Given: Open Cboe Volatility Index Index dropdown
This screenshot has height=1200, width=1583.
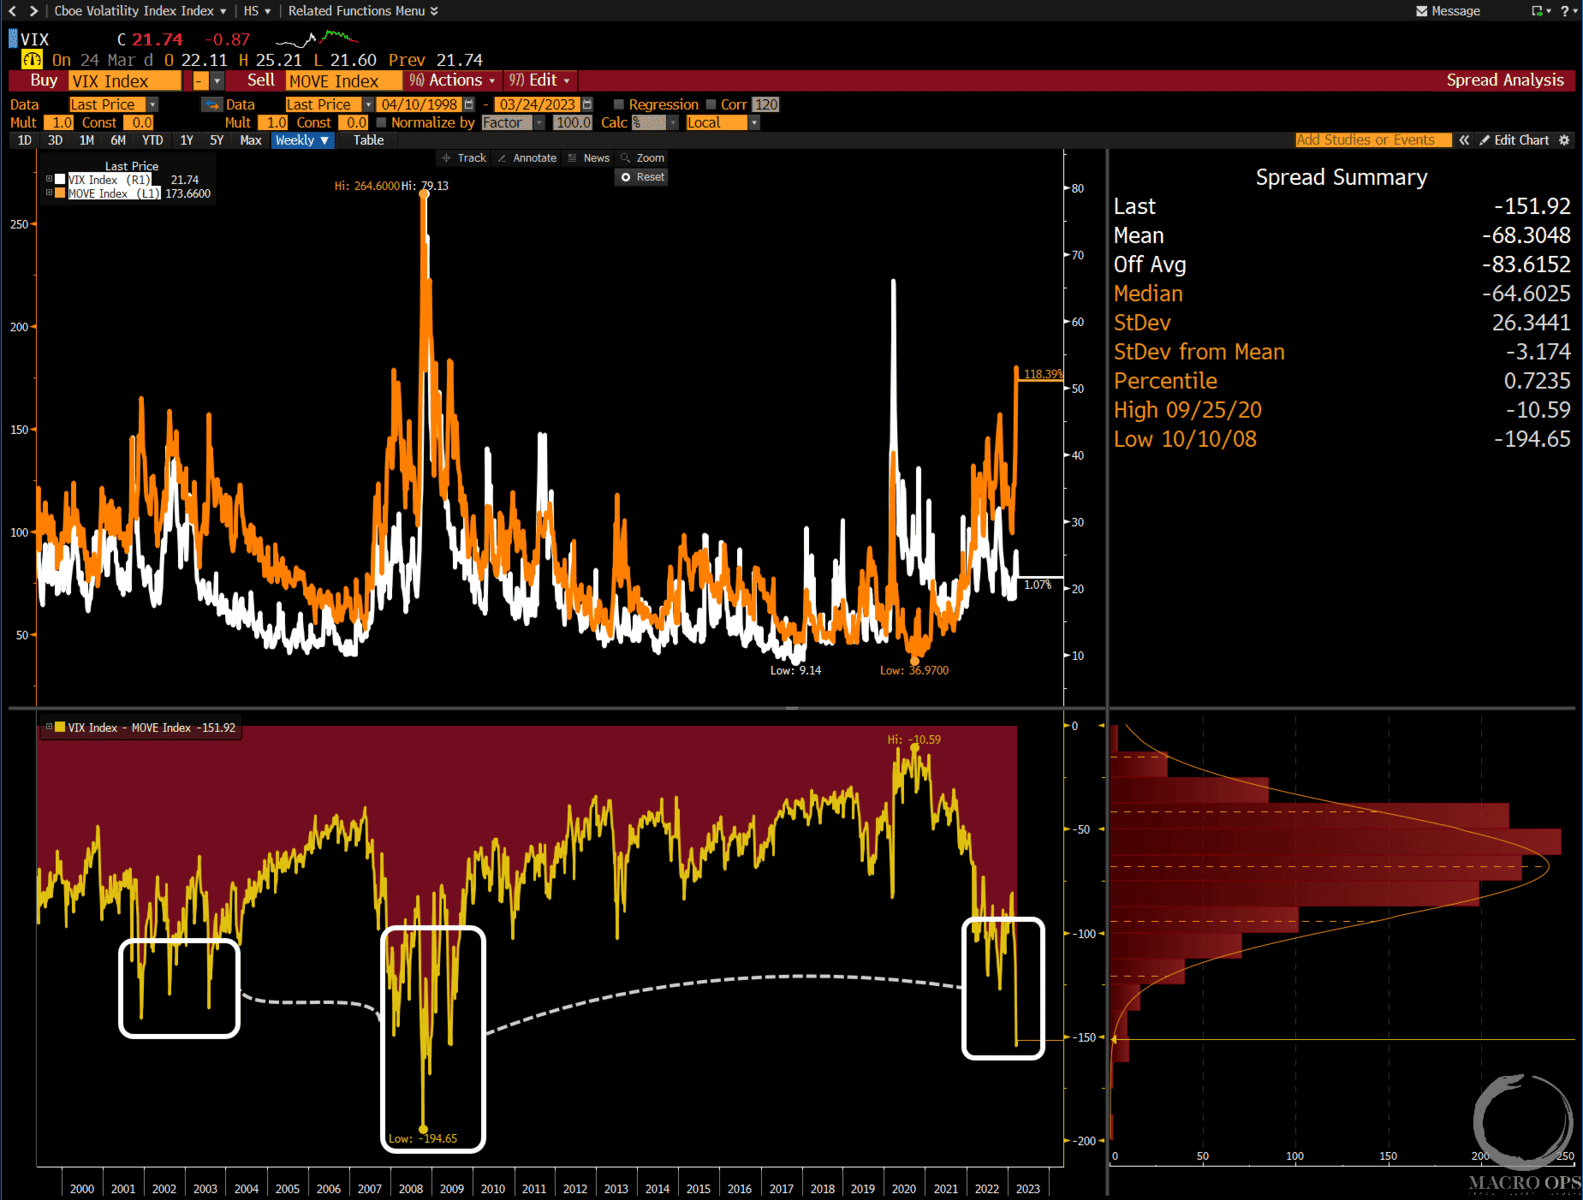Looking at the screenshot, I should (140, 11).
